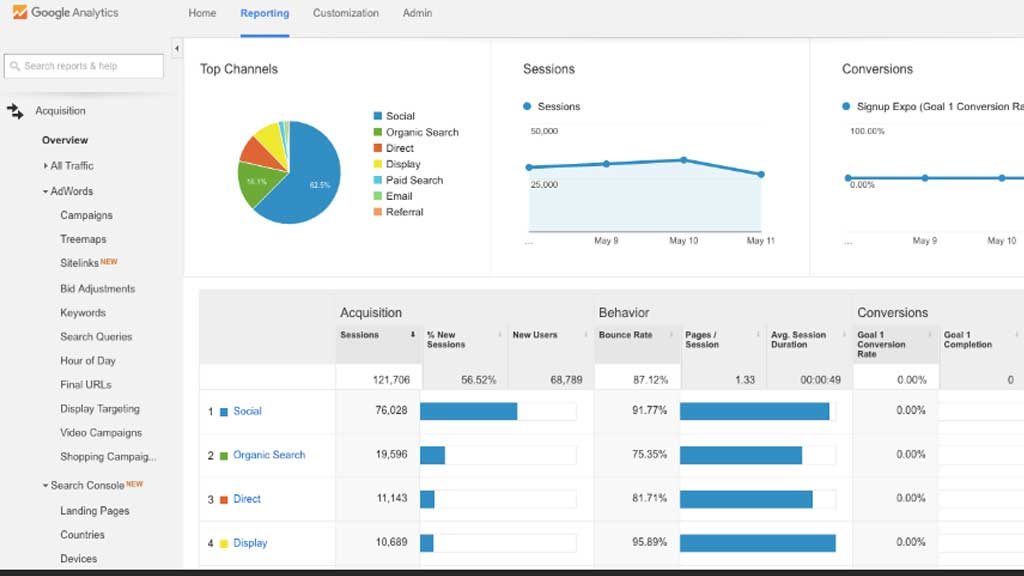Go to the Home tab
Viewport: 1024px width, 576px height.
click(x=202, y=13)
